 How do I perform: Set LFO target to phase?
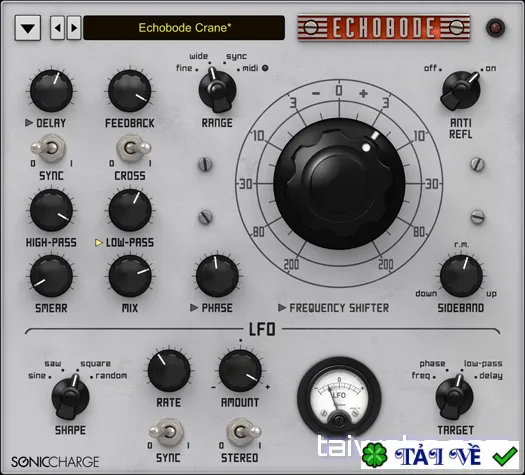click(x=432, y=364)
